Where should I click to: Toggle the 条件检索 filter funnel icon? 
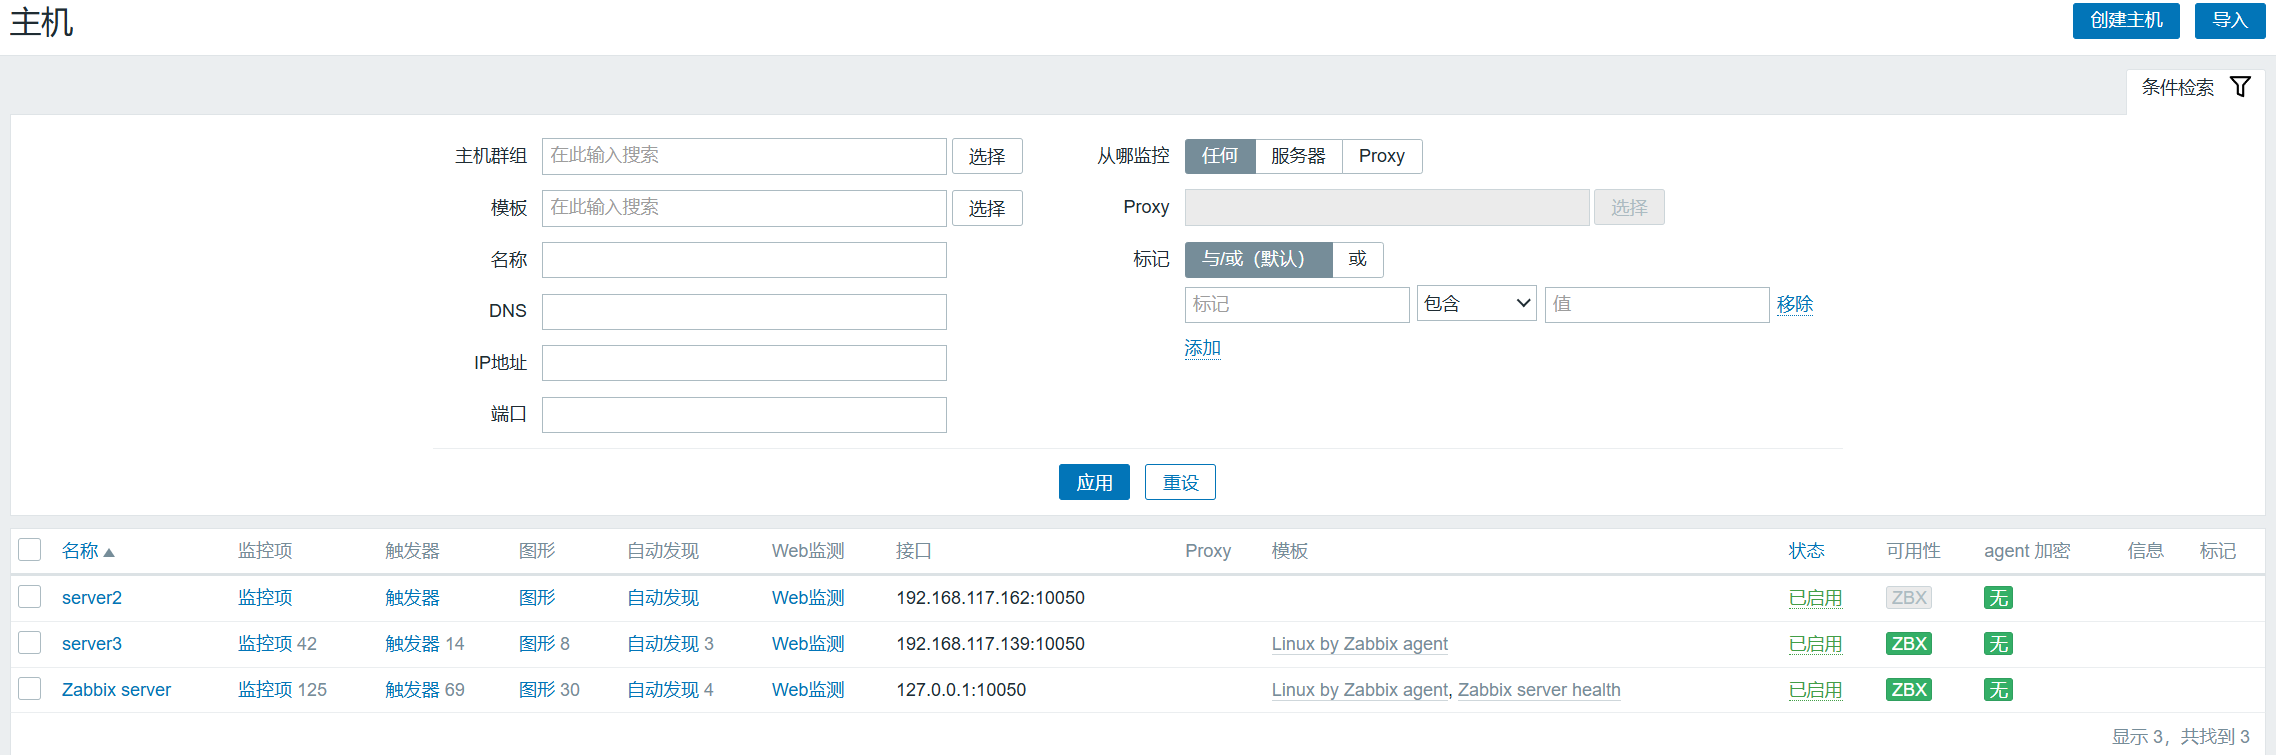coord(2240,87)
